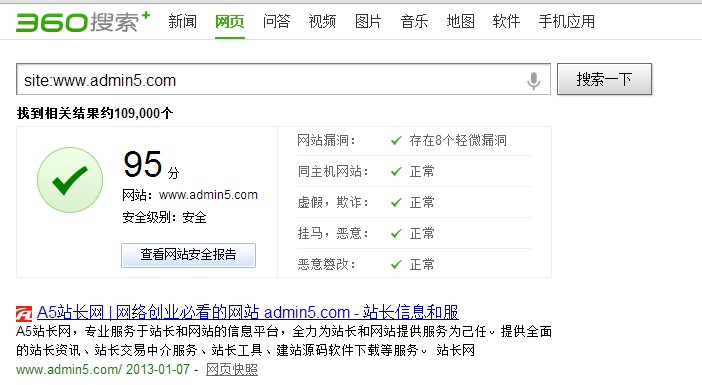
Task: Go to the 视频 tab
Action: [x=322, y=21]
